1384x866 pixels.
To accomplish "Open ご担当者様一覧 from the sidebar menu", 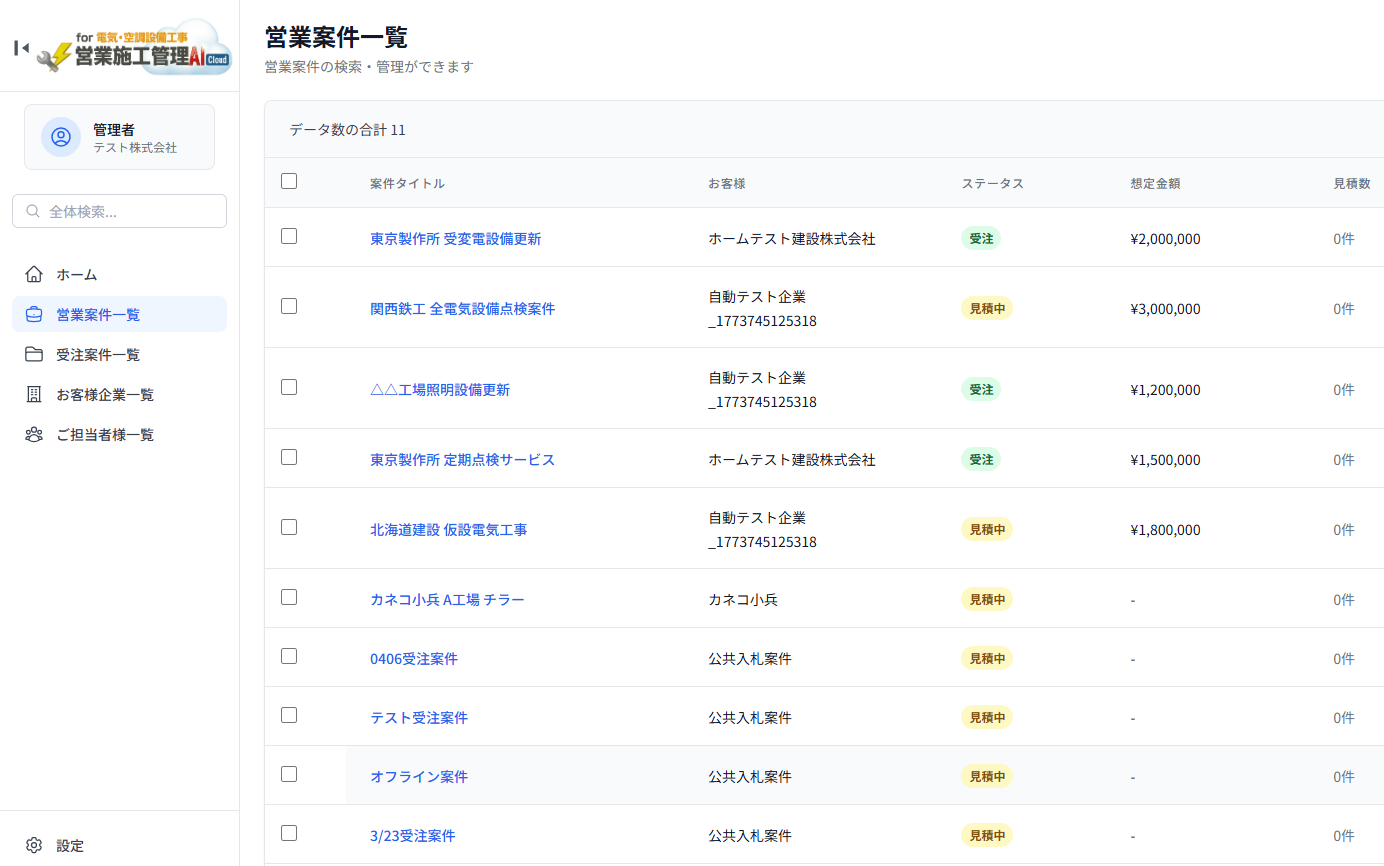I will point(105,434).
